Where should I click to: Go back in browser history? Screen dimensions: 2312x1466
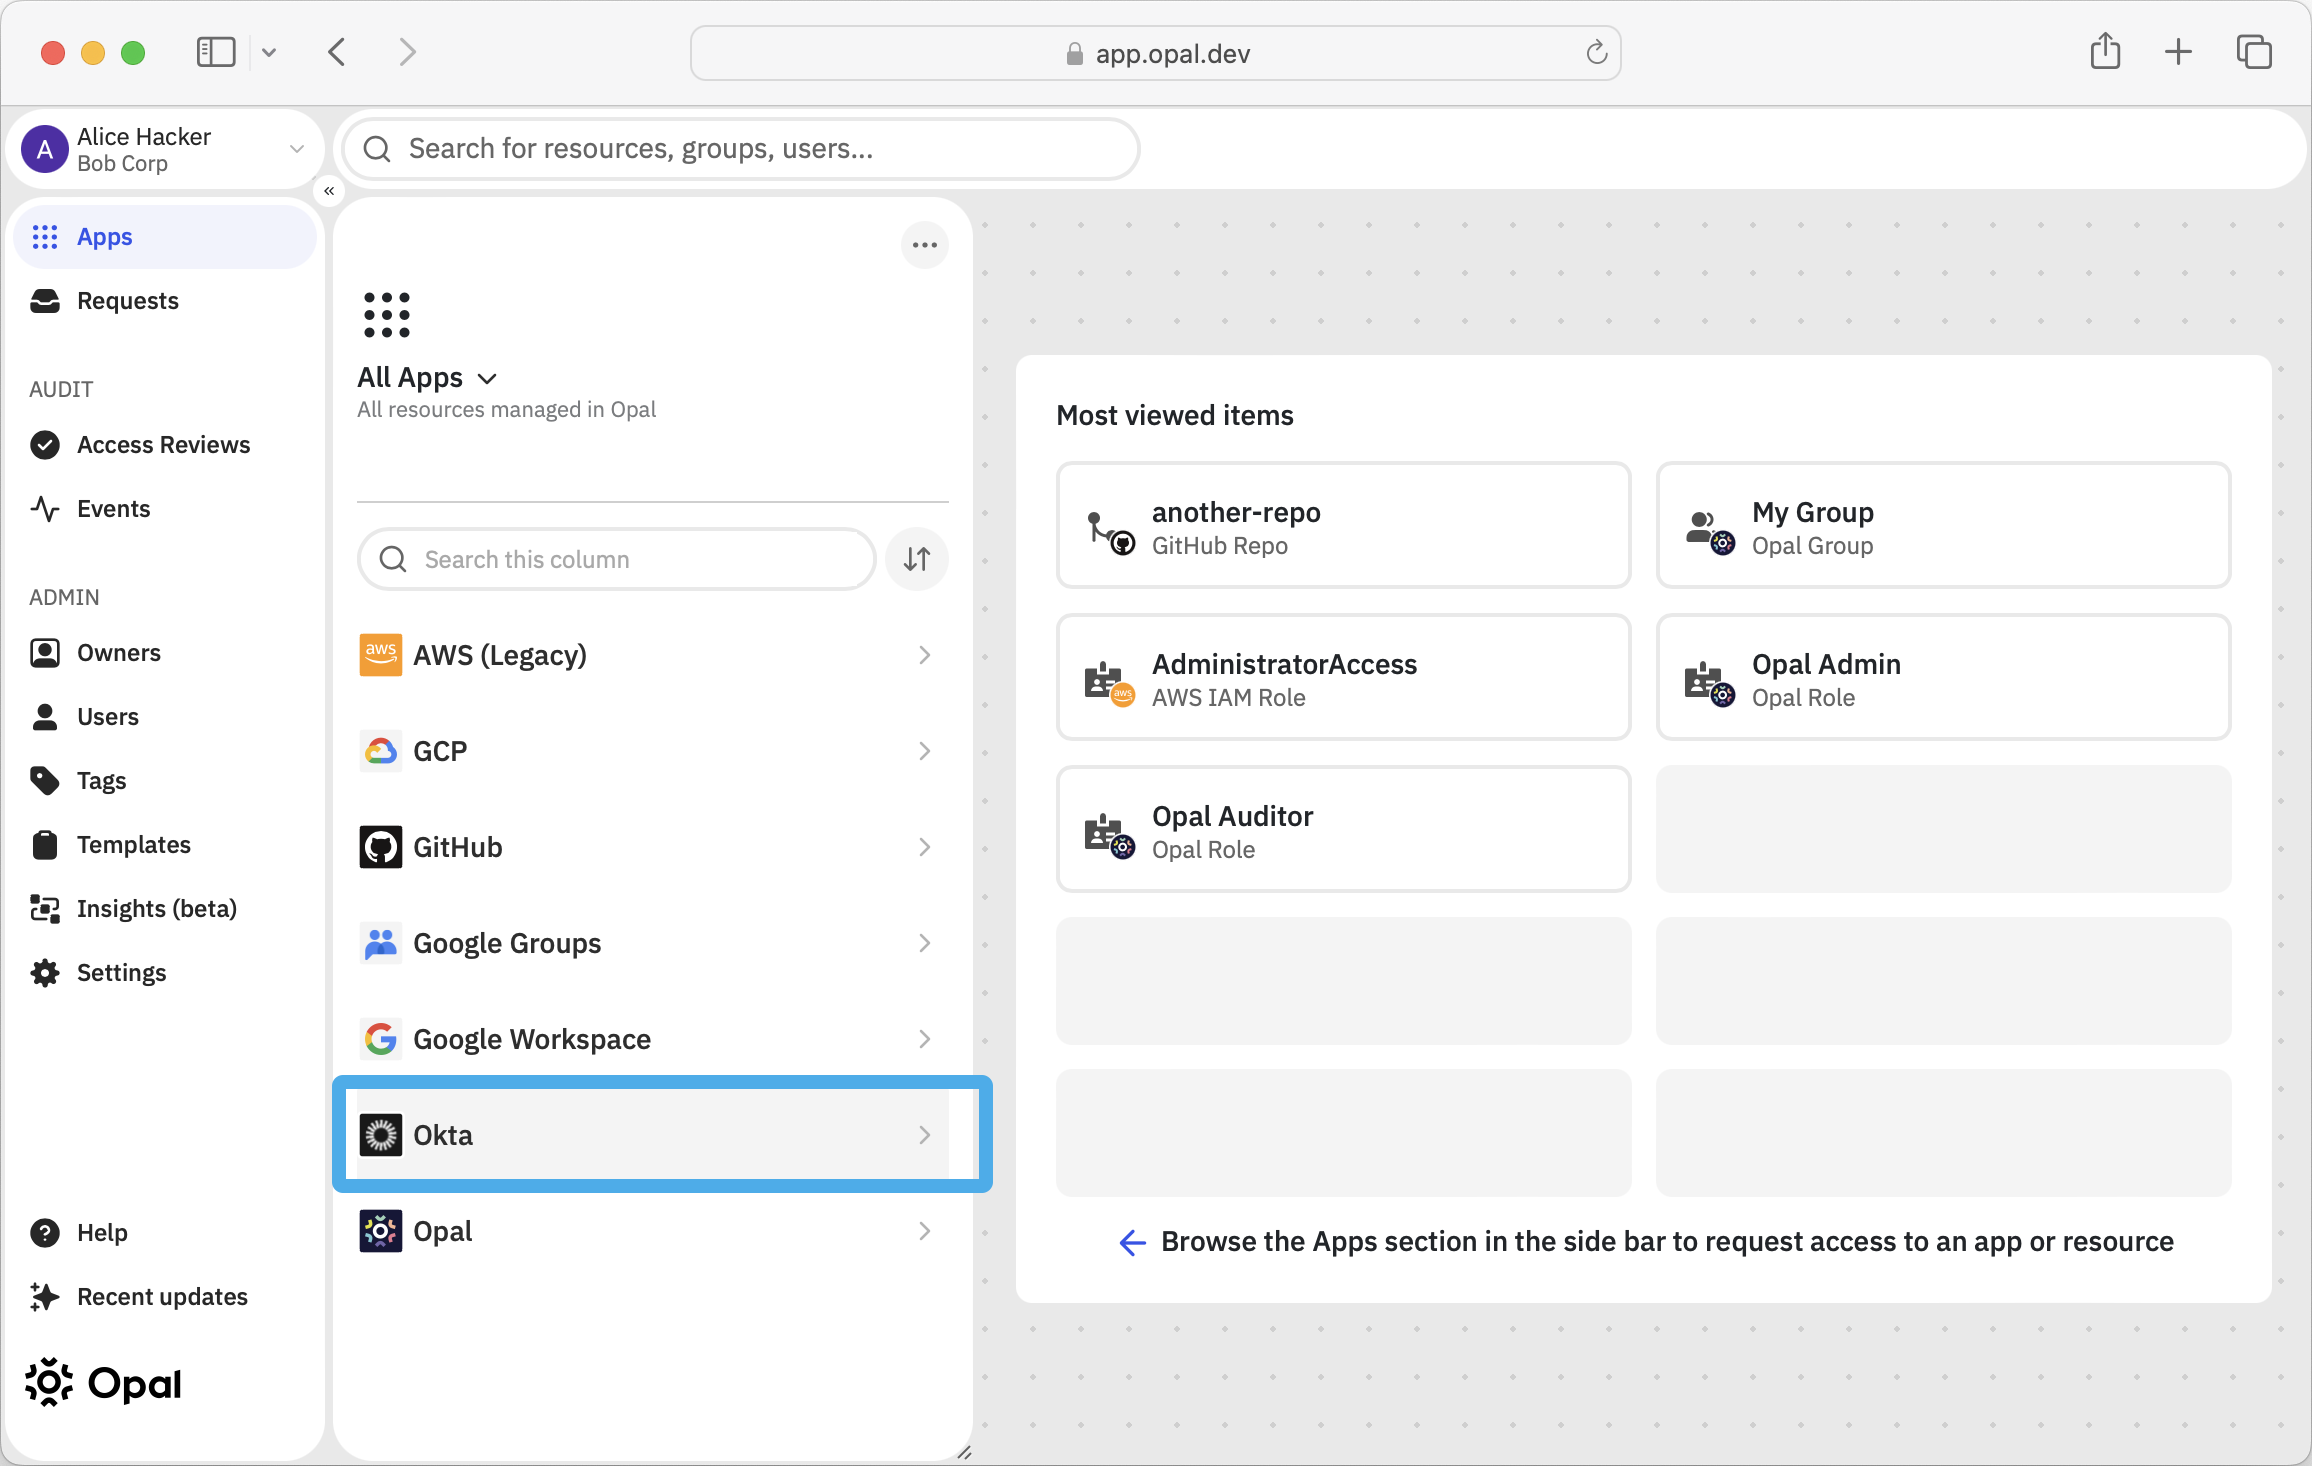pyautogui.click(x=337, y=52)
